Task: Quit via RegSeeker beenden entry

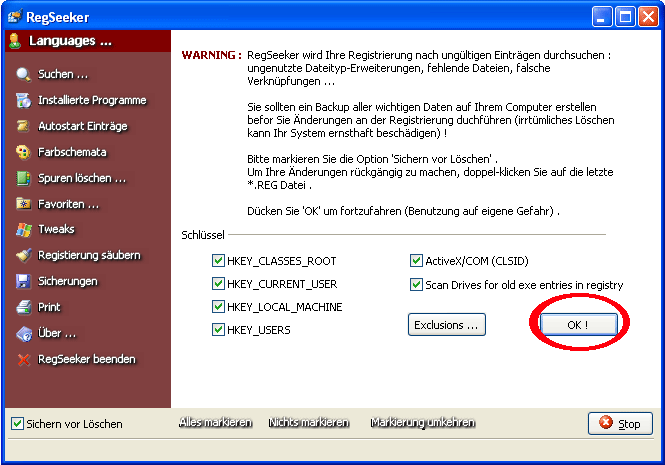Action: pos(87,359)
